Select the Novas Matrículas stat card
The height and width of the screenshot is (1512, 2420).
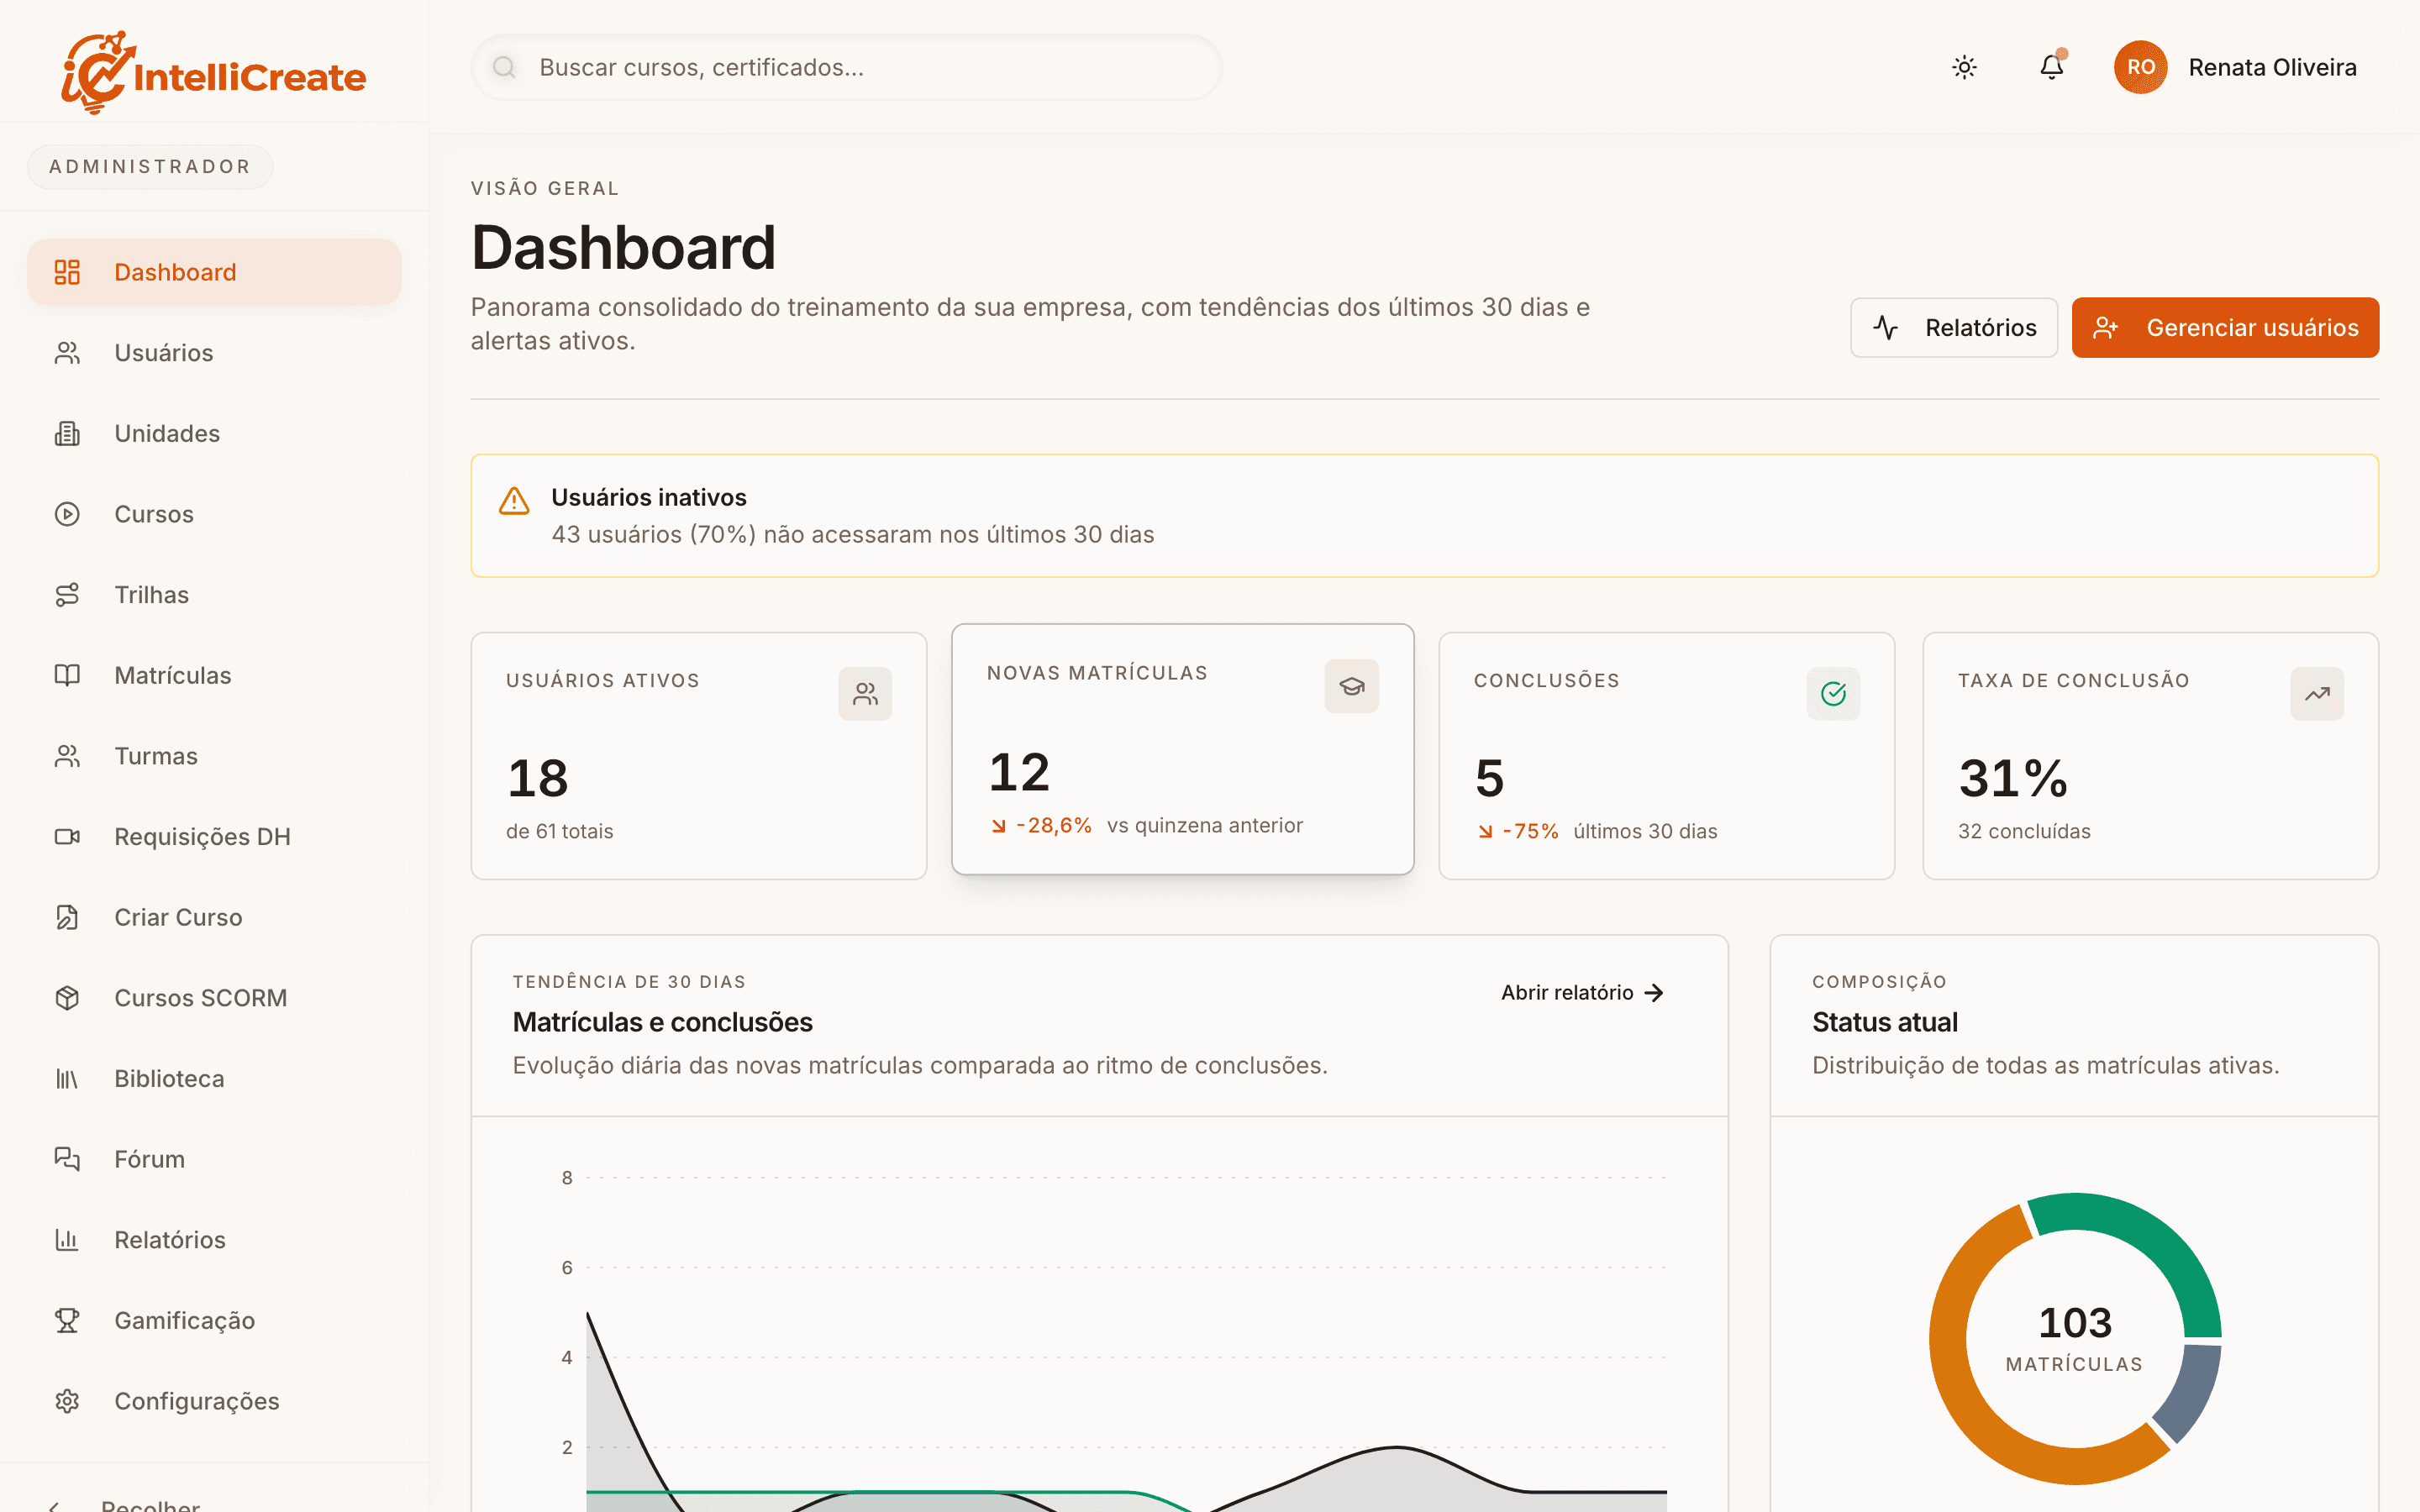1182,749
